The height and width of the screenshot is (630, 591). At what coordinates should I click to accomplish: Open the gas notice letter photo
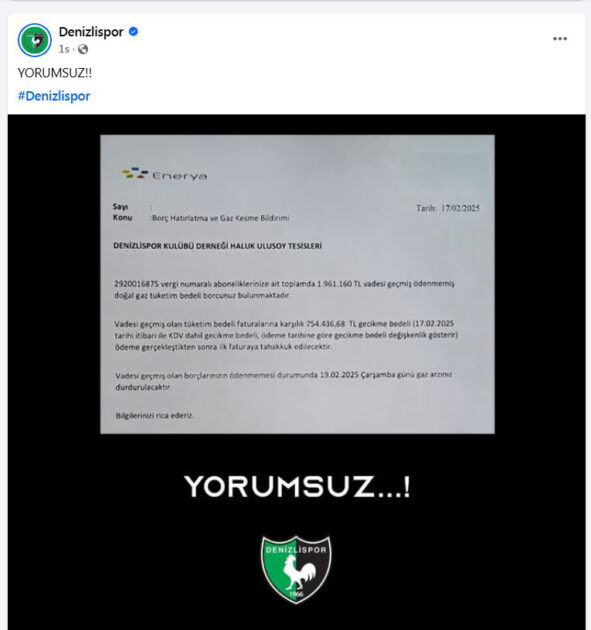tap(297, 284)
